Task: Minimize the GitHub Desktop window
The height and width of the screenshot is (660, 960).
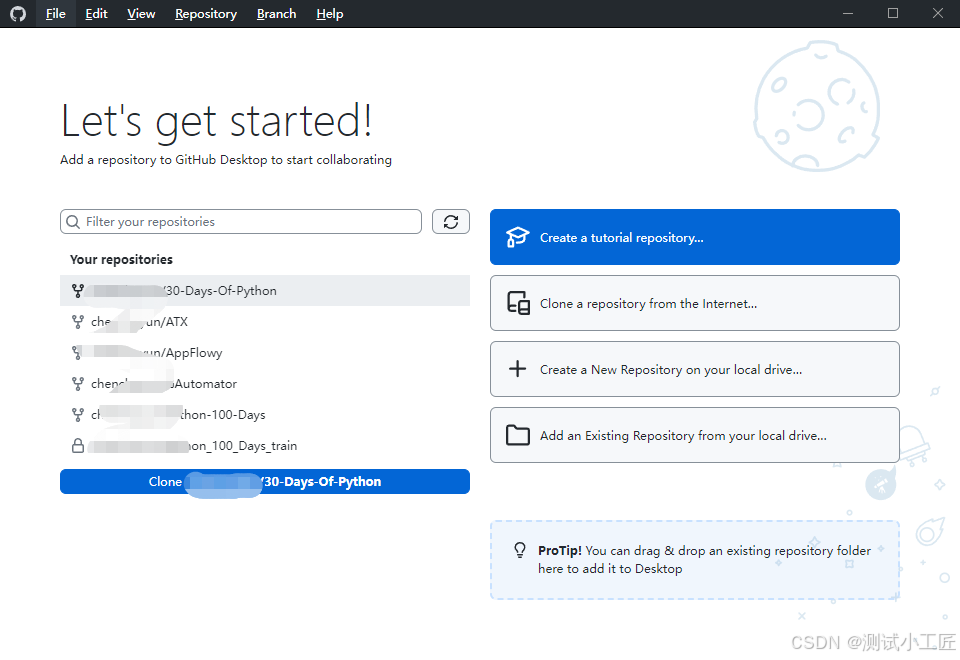Action: tap(848, 13)
